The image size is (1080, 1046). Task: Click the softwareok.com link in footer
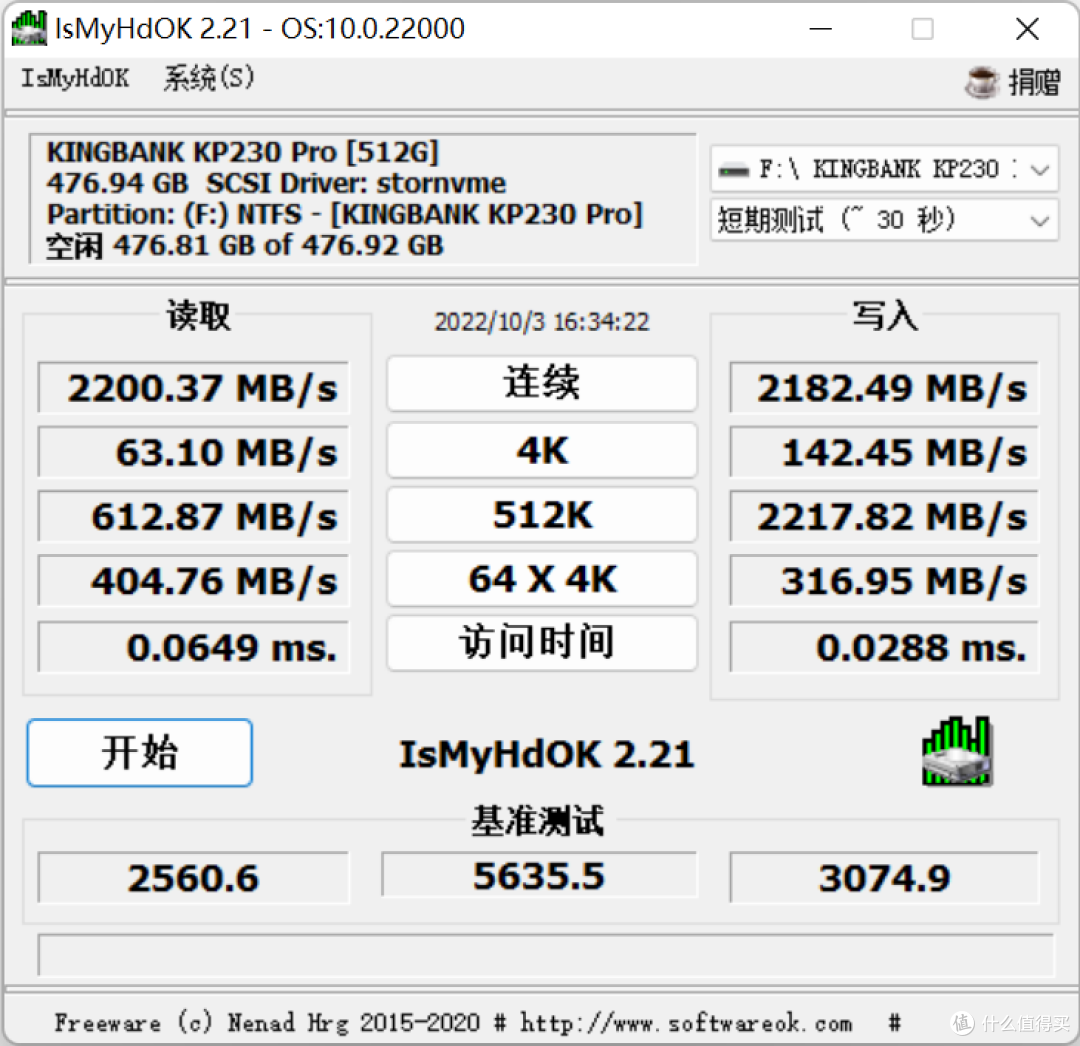click(686, 1023)
